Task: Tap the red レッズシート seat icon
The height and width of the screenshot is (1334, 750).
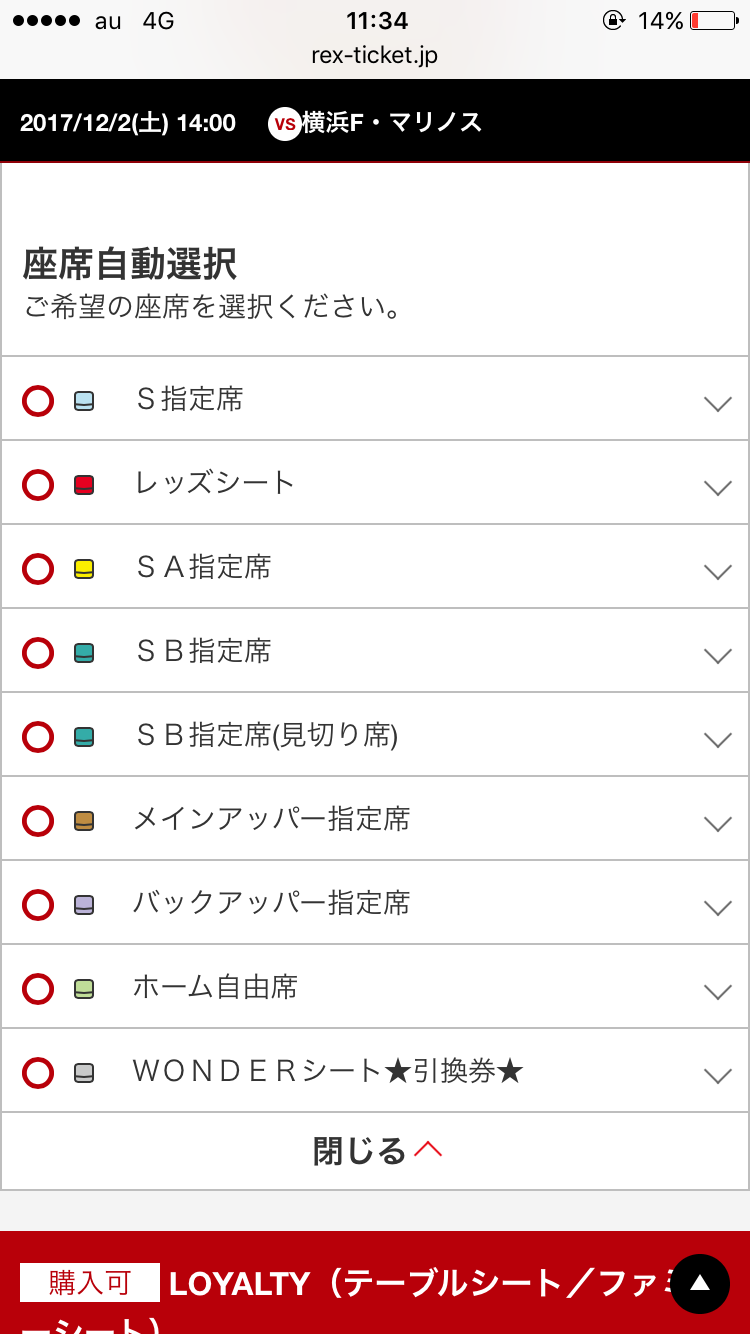Action: [x=84, y=486]
